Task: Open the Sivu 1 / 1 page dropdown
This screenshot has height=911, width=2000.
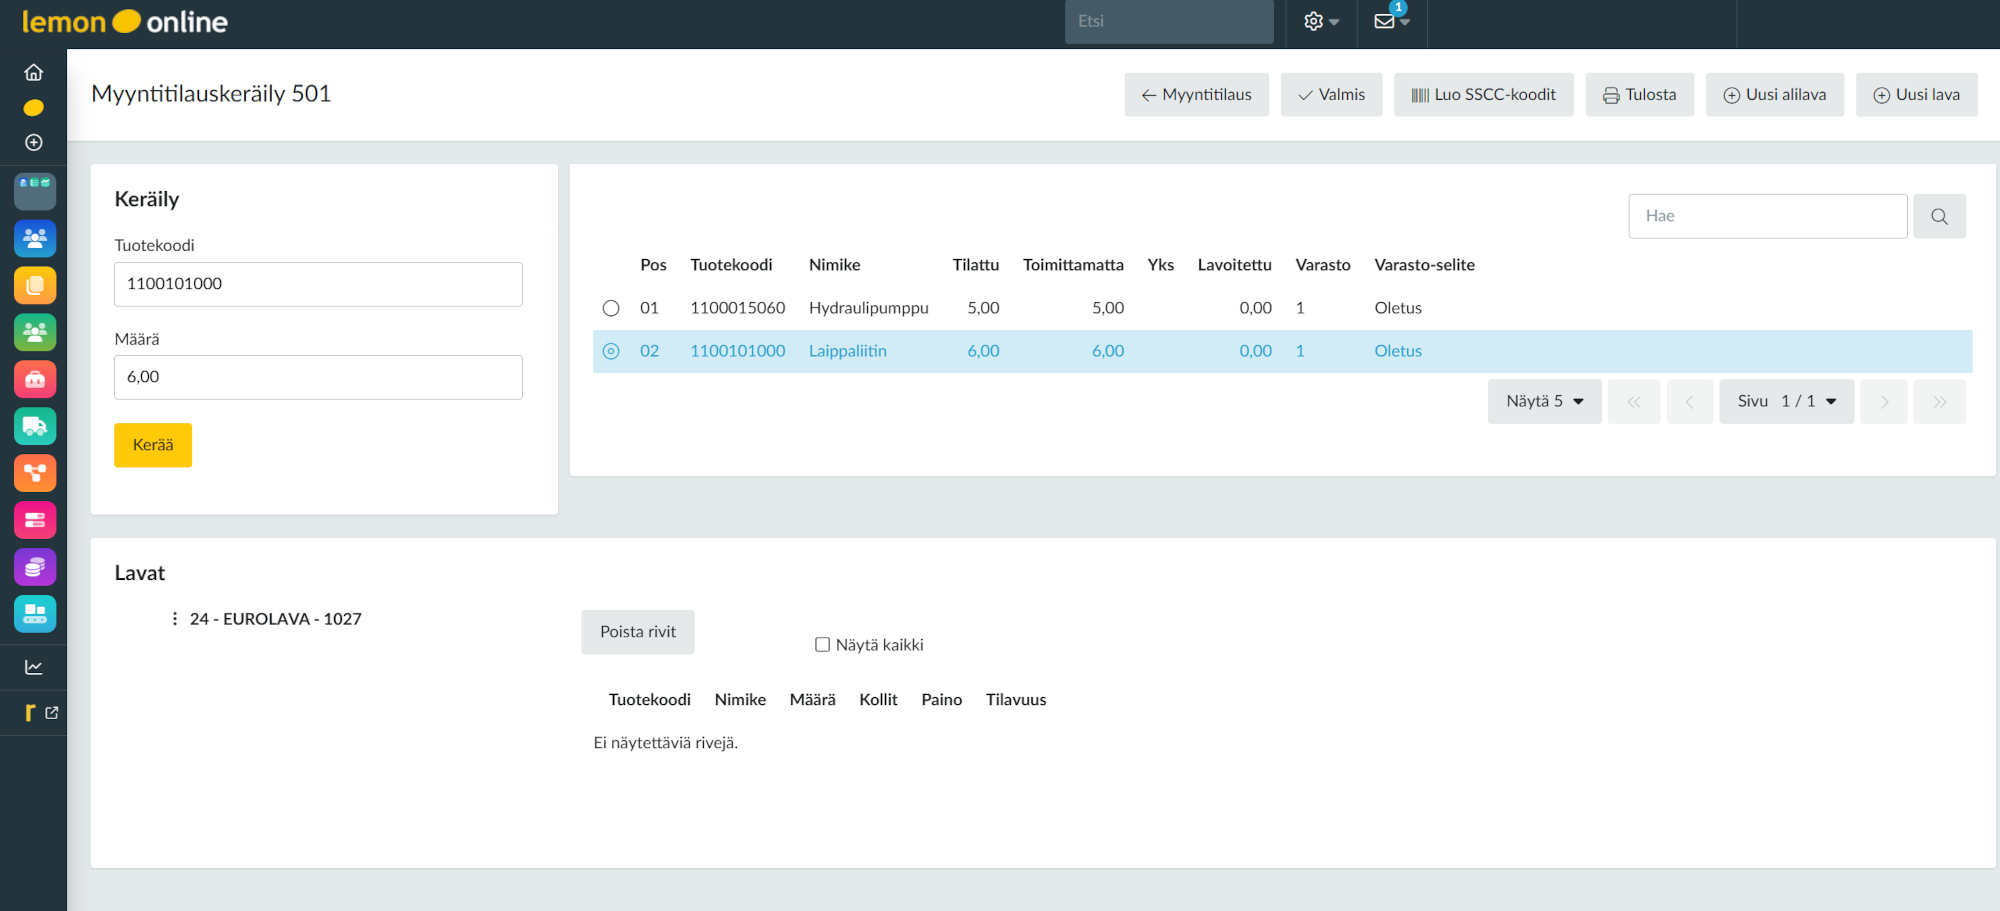Action: click(1786, 401)
